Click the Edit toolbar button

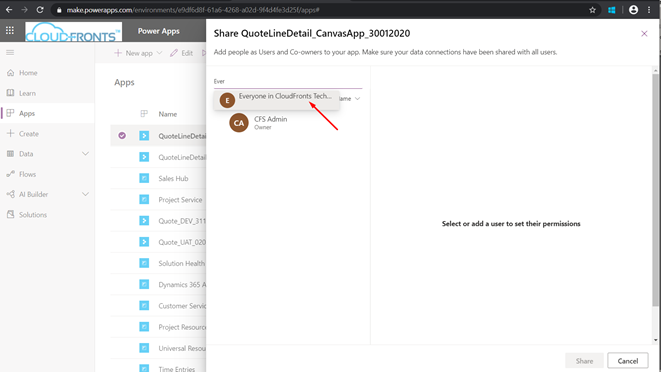point(182,53)
